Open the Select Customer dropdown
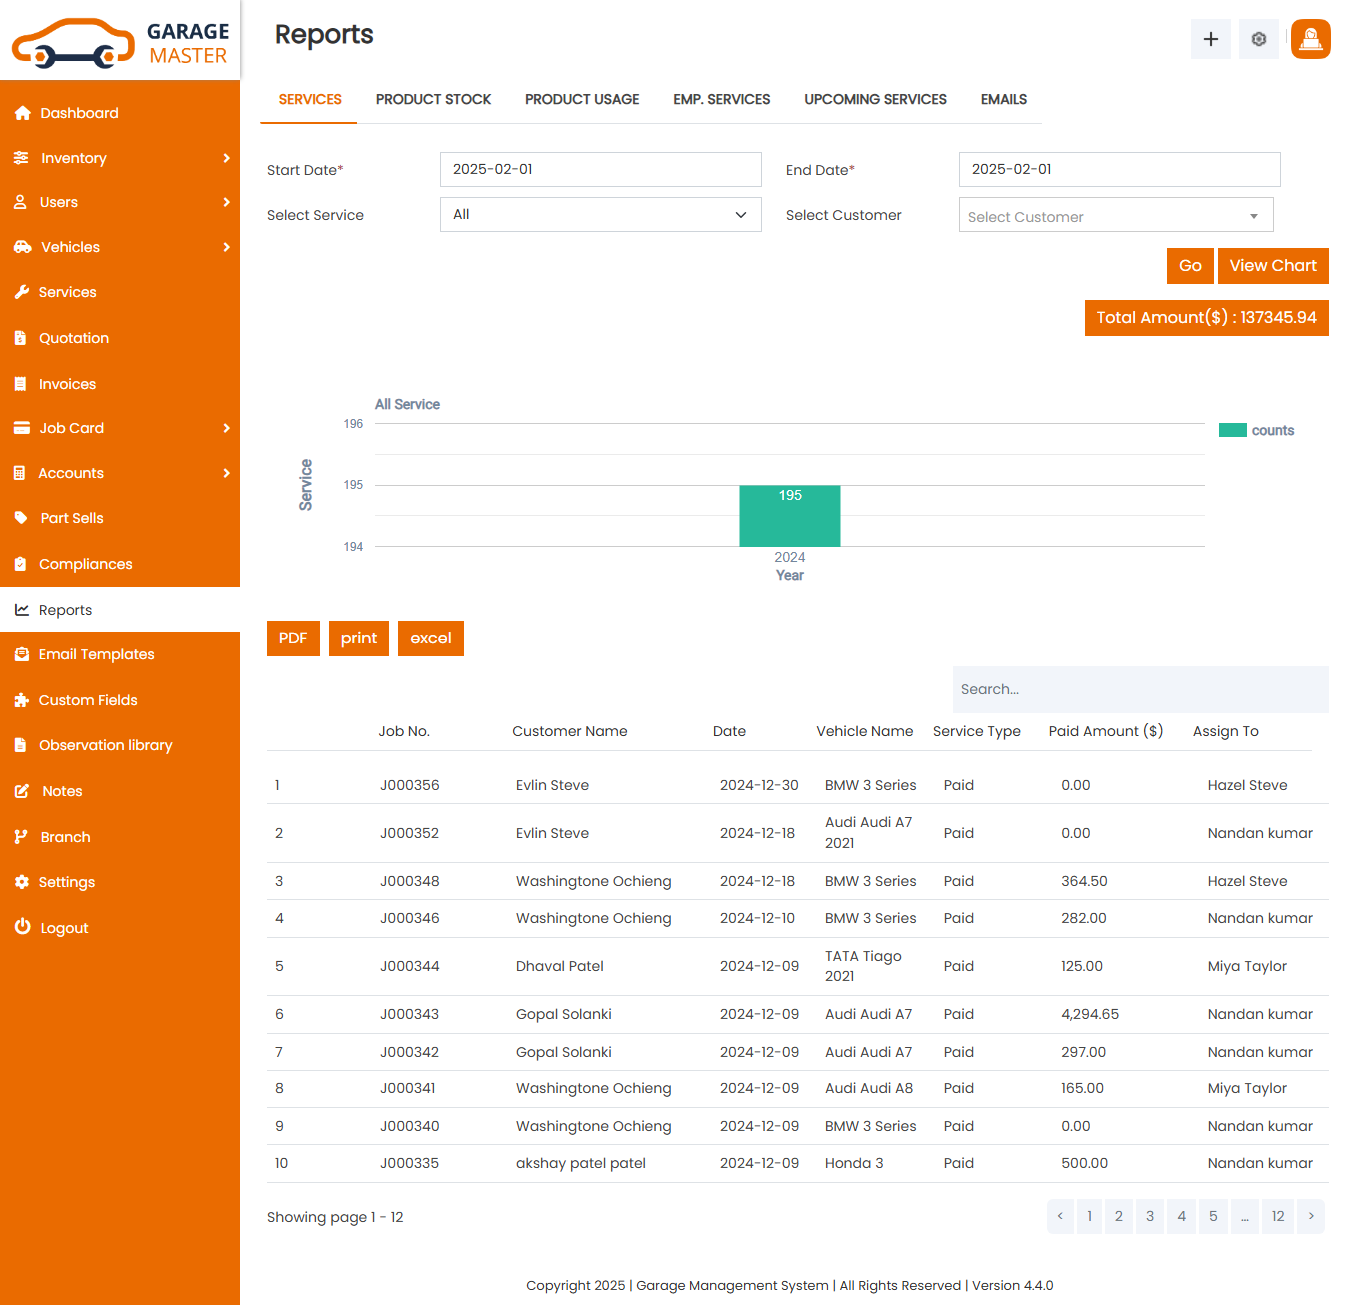Viewport: 1366px width, 1305px height. [x=1115, y=216]
